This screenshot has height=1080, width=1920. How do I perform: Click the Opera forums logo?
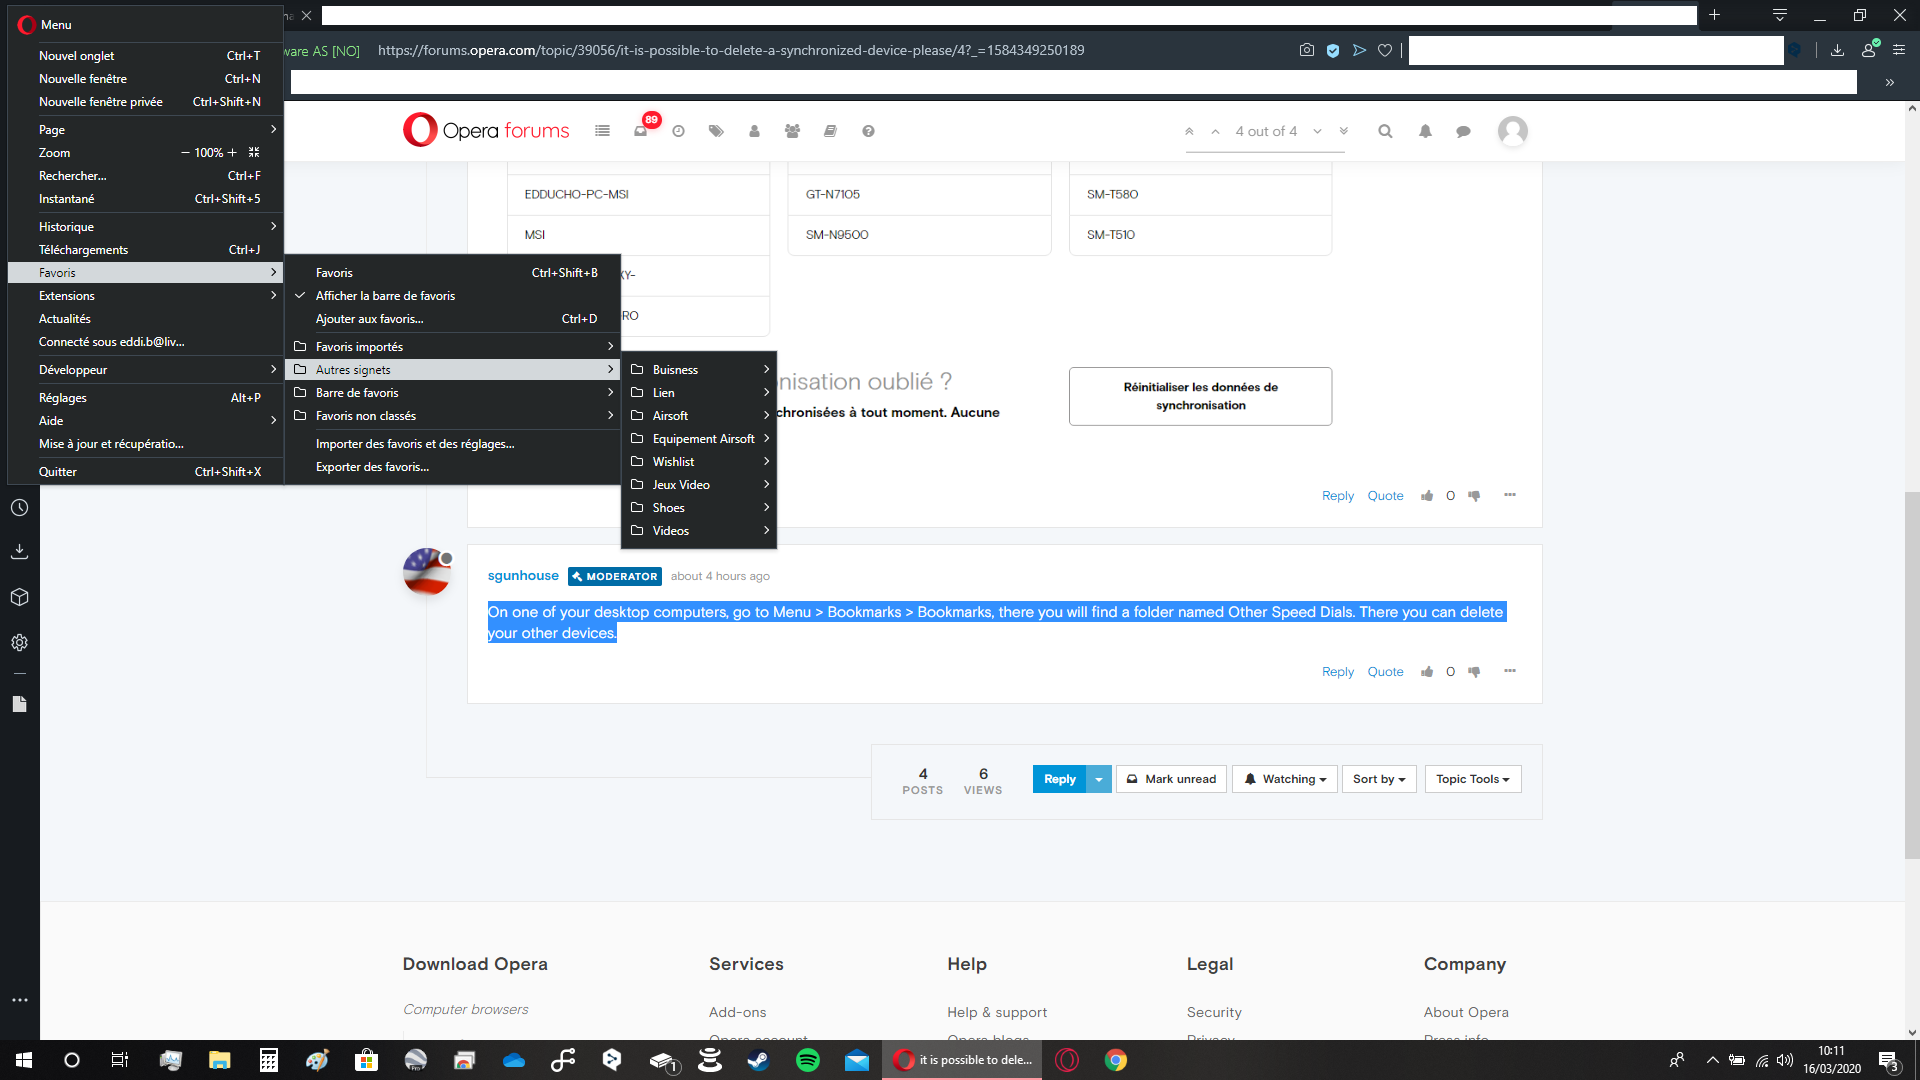click(486, 130)
